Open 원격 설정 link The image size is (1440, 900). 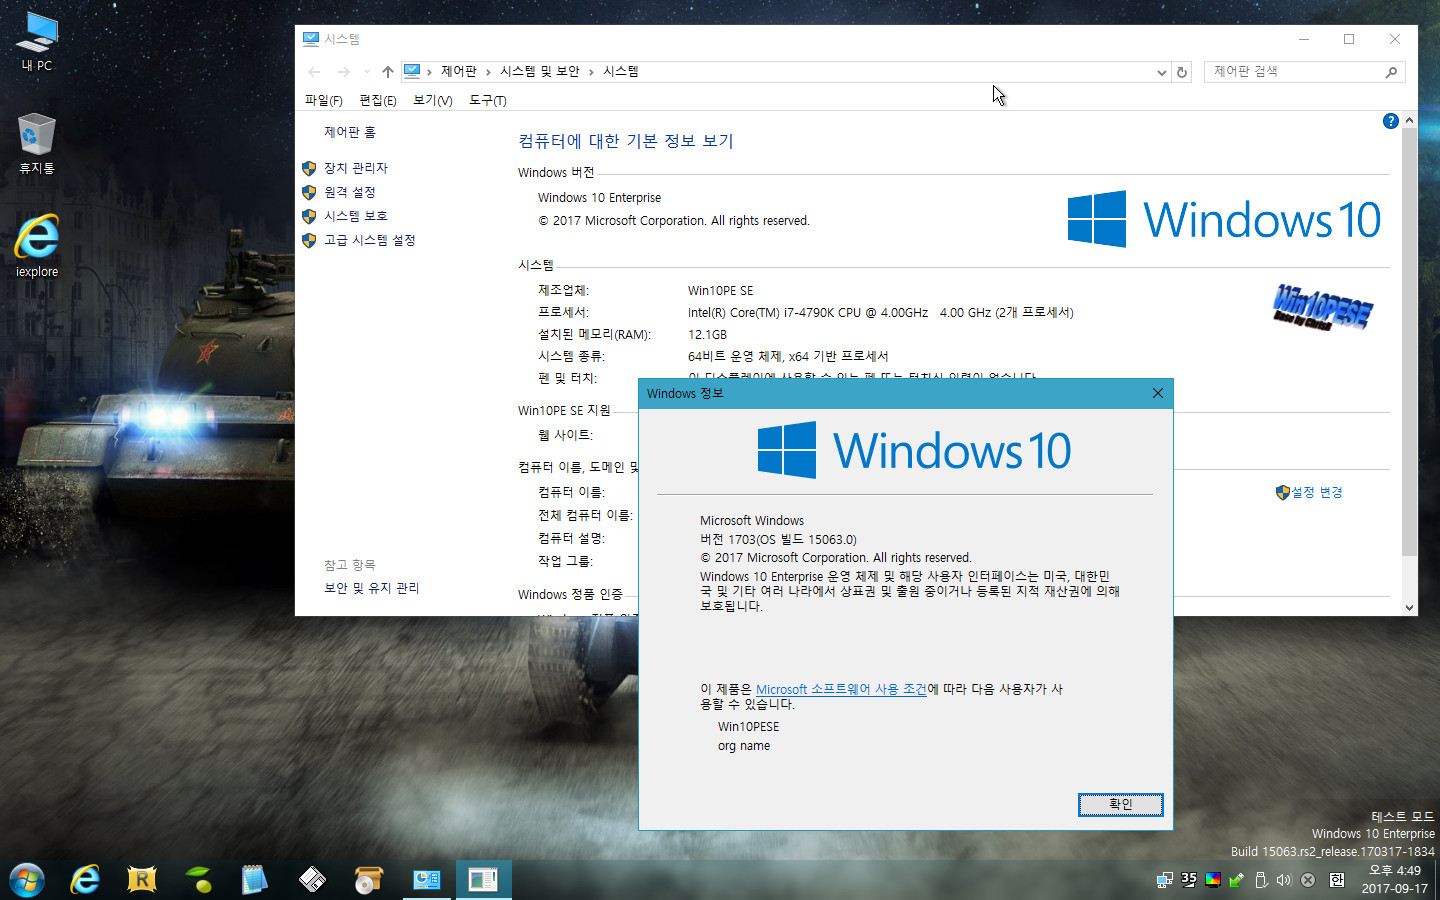pos(350,192)
